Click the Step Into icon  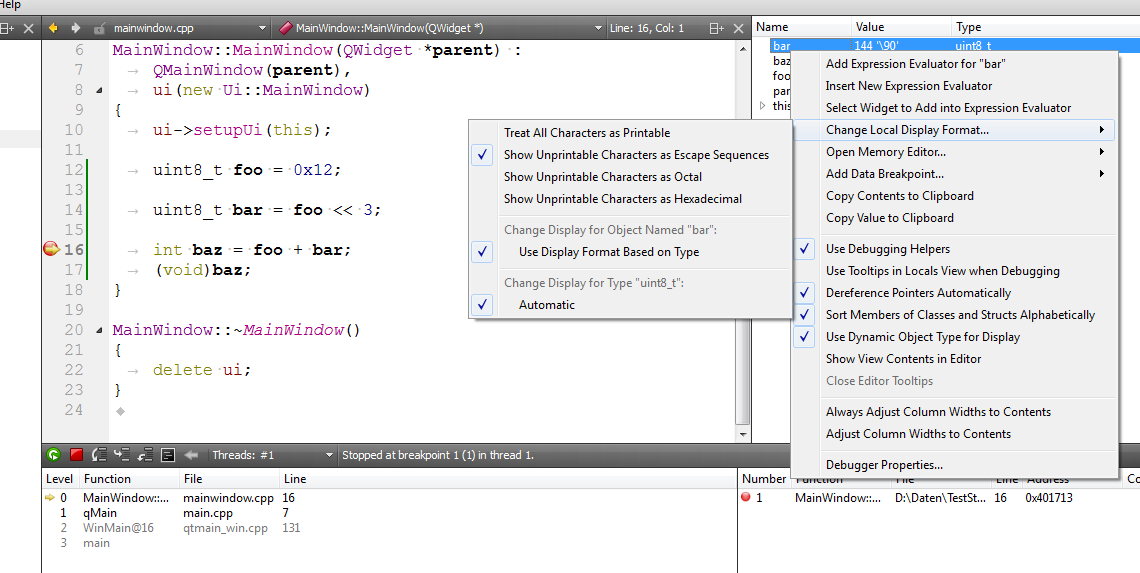point(122,455)
